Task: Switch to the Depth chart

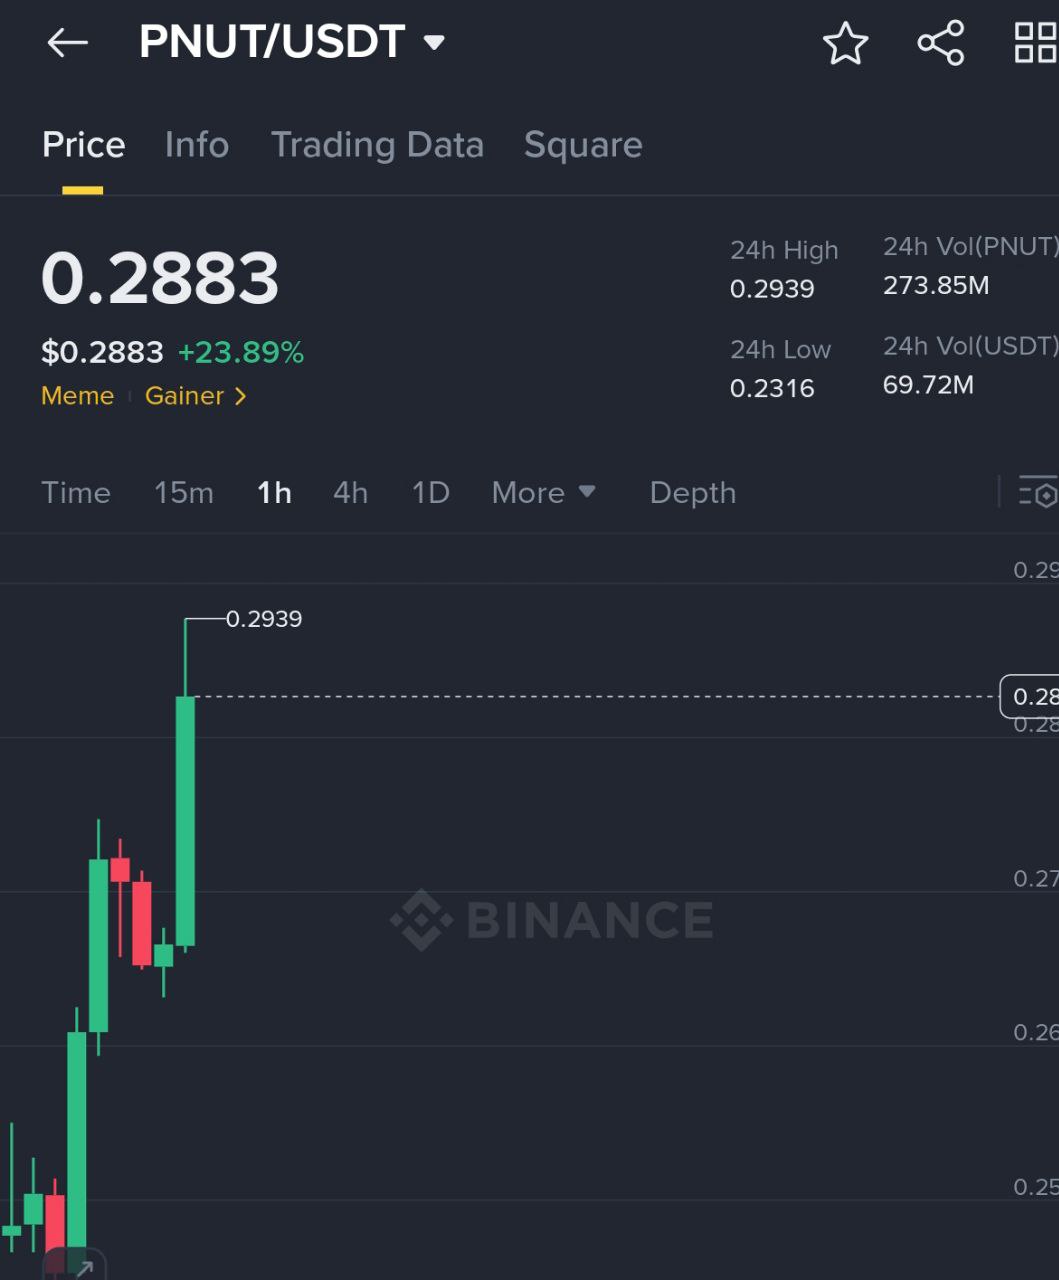Action: tap(693, 492)
